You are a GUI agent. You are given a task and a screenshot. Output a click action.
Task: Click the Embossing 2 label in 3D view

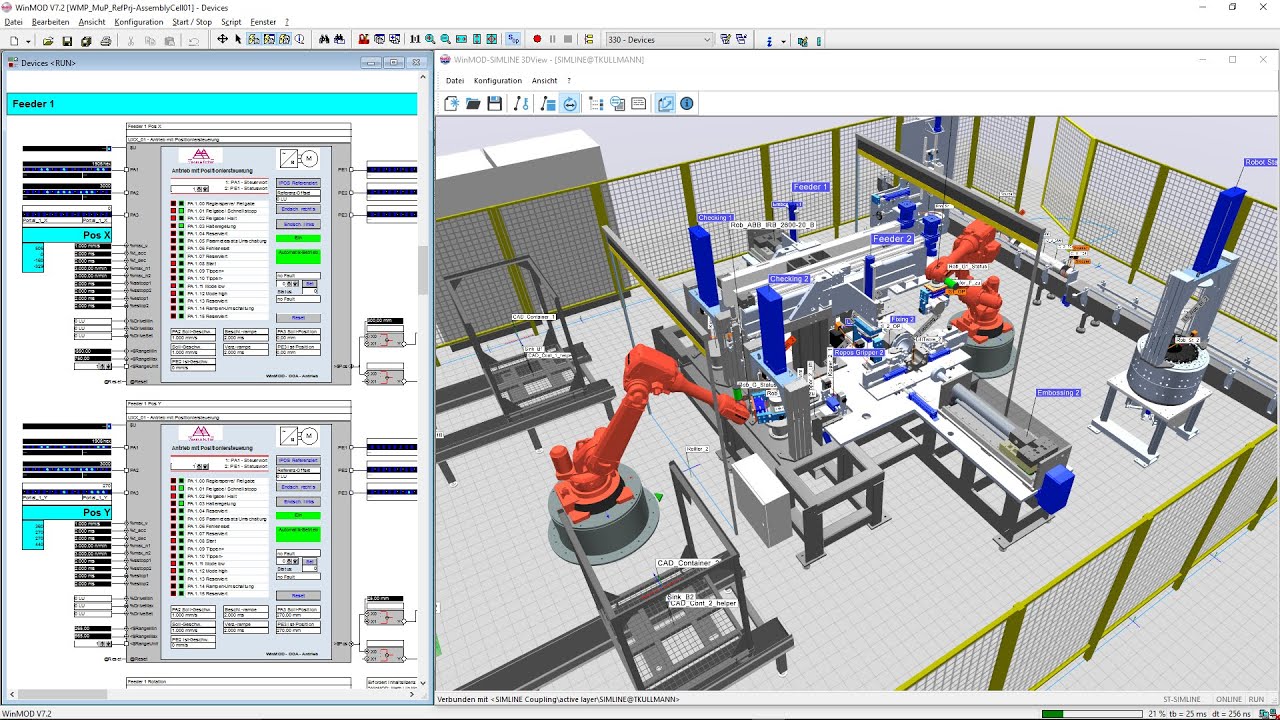[1059, 393]
